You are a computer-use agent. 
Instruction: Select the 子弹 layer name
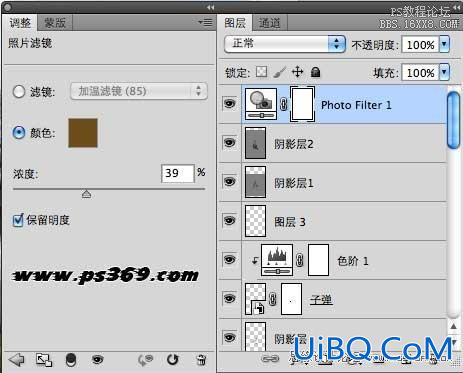coord(321,300)
